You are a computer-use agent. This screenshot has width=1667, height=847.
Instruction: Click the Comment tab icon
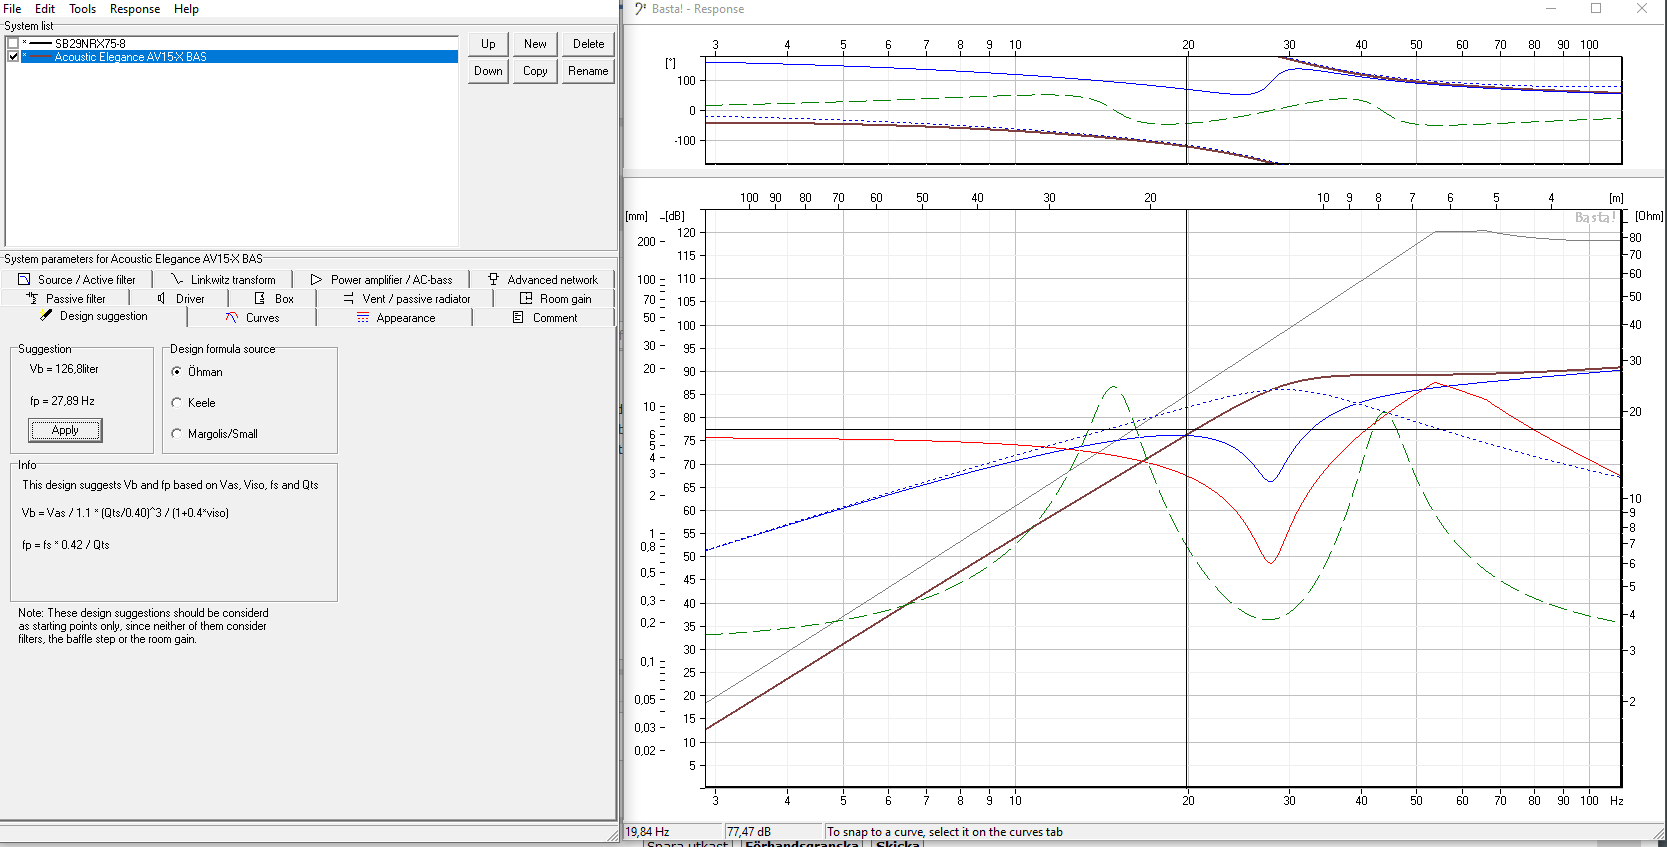(x=518, y=317)
